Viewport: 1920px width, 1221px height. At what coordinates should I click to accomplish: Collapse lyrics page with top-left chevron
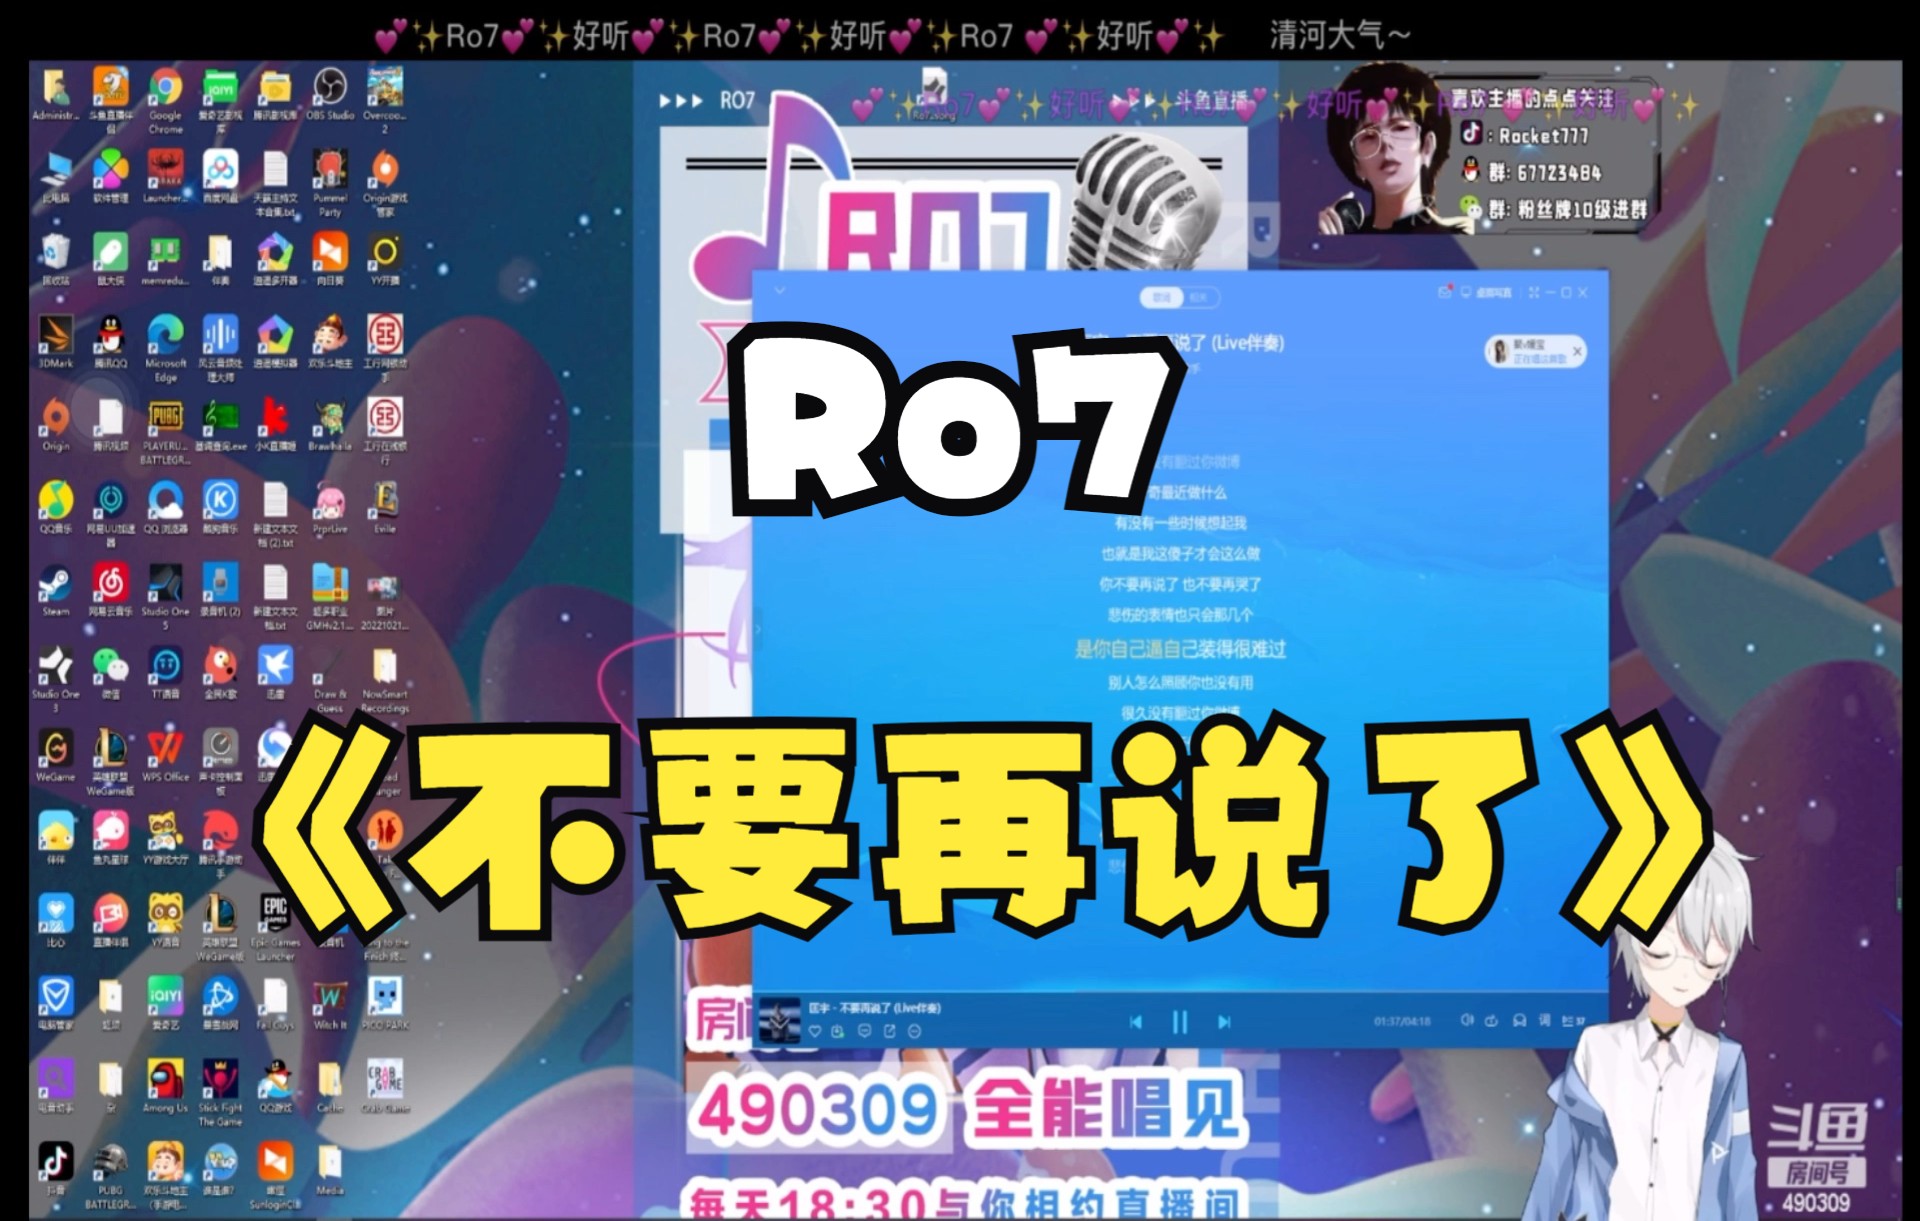[x=780, y=291]
